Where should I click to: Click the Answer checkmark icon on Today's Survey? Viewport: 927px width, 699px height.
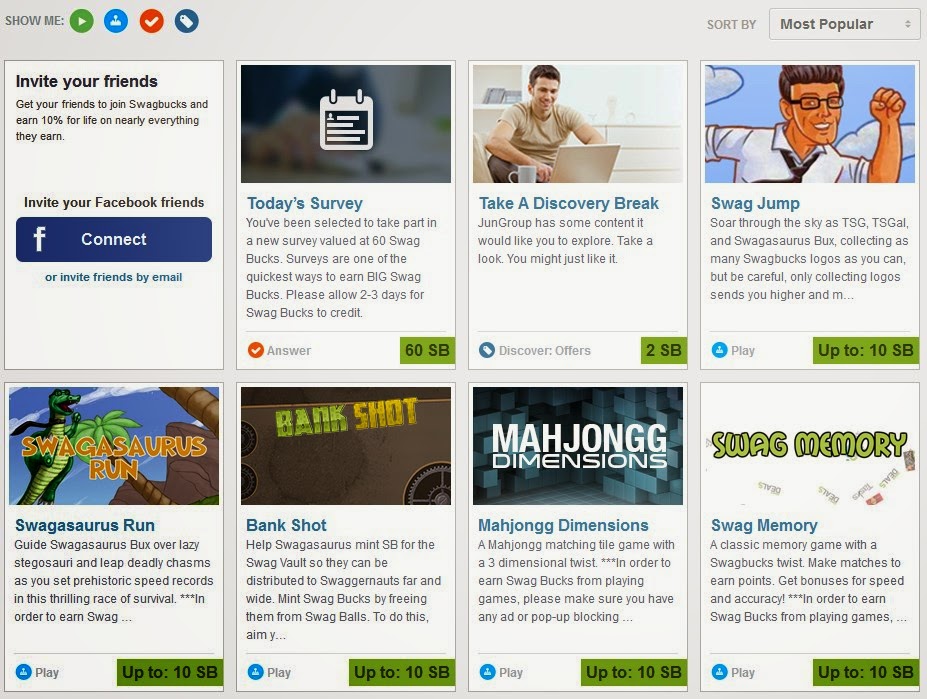(x=257, y=351)
